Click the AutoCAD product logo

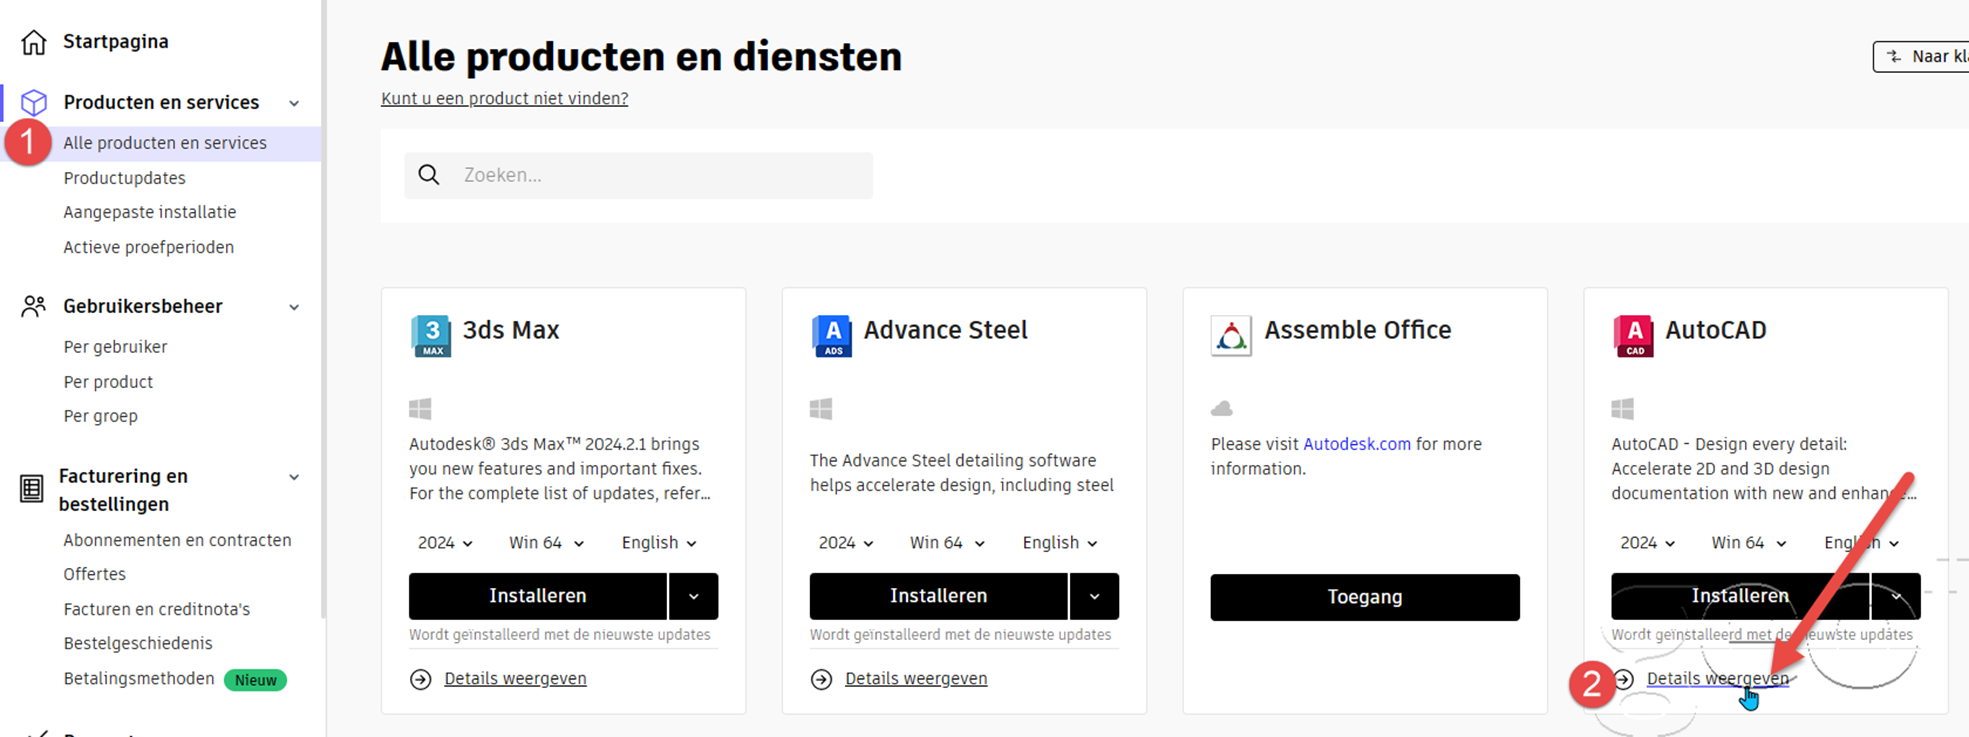[x=1634, y=335]
